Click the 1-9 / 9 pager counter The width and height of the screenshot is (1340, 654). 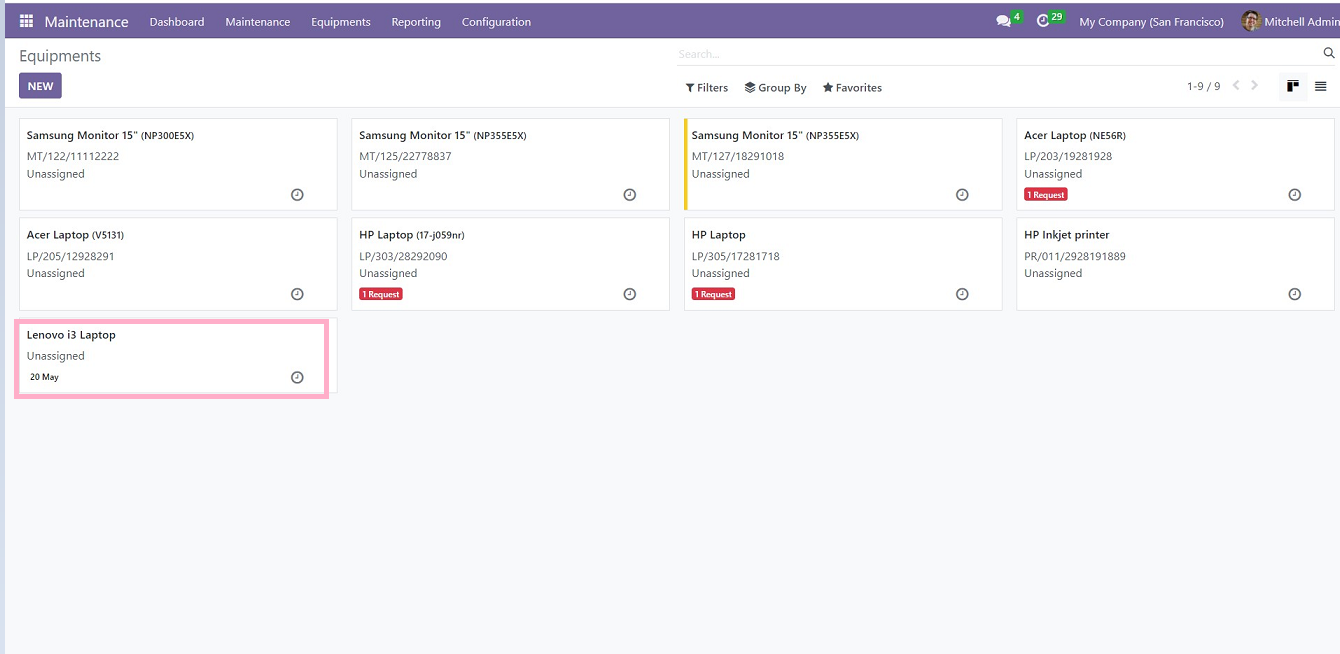pyautogui.click(x=1203, y=87)
